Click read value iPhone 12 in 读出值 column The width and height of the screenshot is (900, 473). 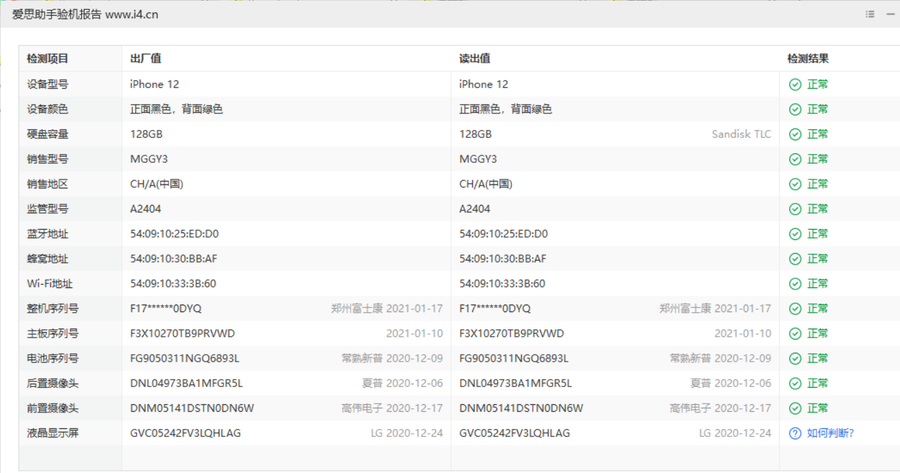tap(484, 84)
